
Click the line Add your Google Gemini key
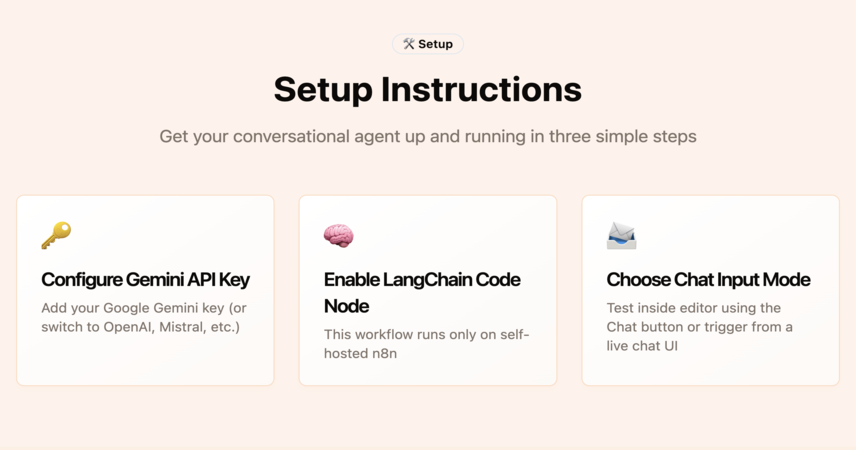click(144, 308)
